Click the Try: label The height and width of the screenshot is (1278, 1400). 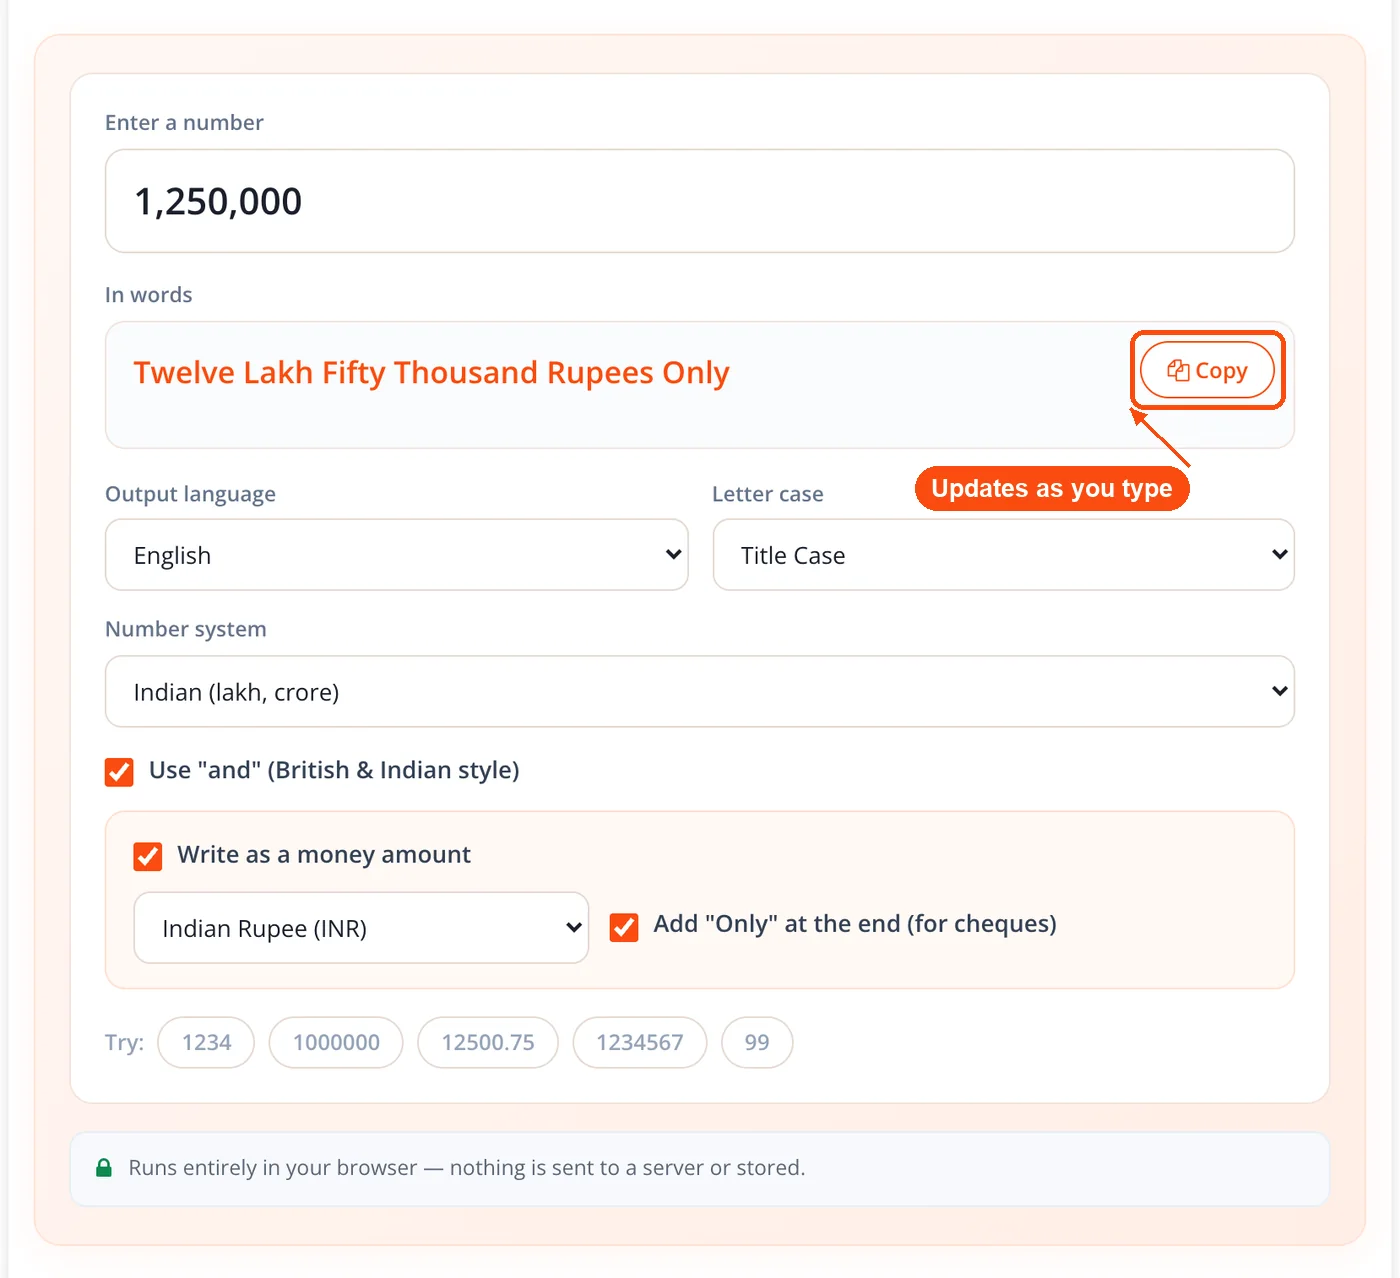[x=125, y=1042]
